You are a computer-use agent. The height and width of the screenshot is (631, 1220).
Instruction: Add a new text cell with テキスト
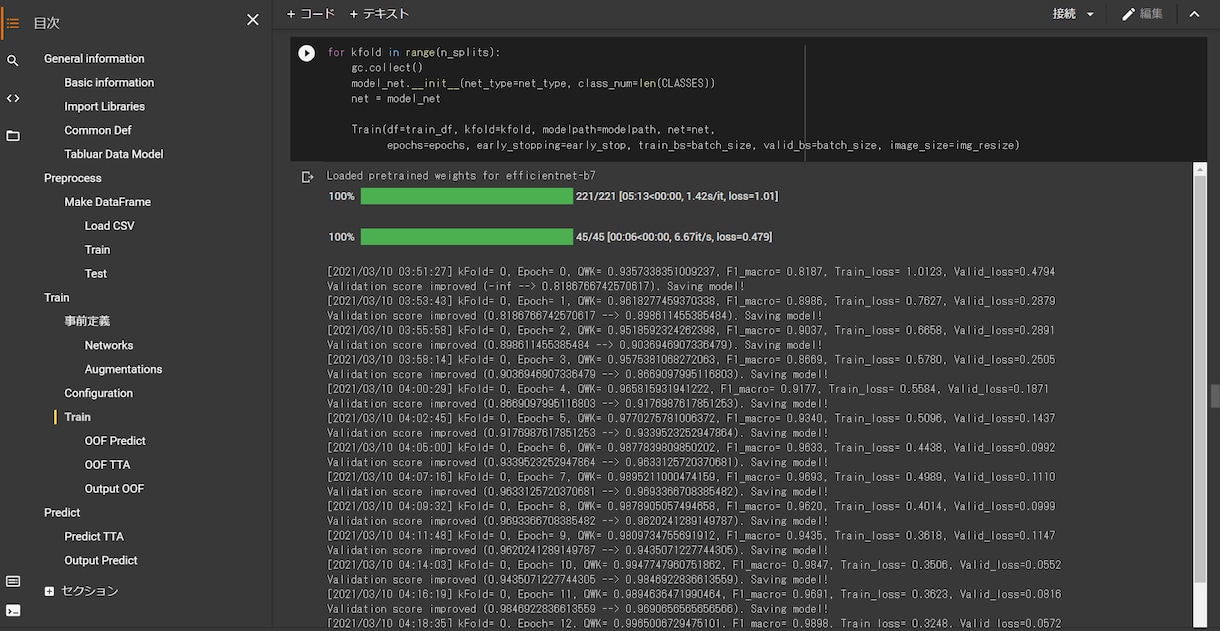pyautogui.click(x=379, y=14)
